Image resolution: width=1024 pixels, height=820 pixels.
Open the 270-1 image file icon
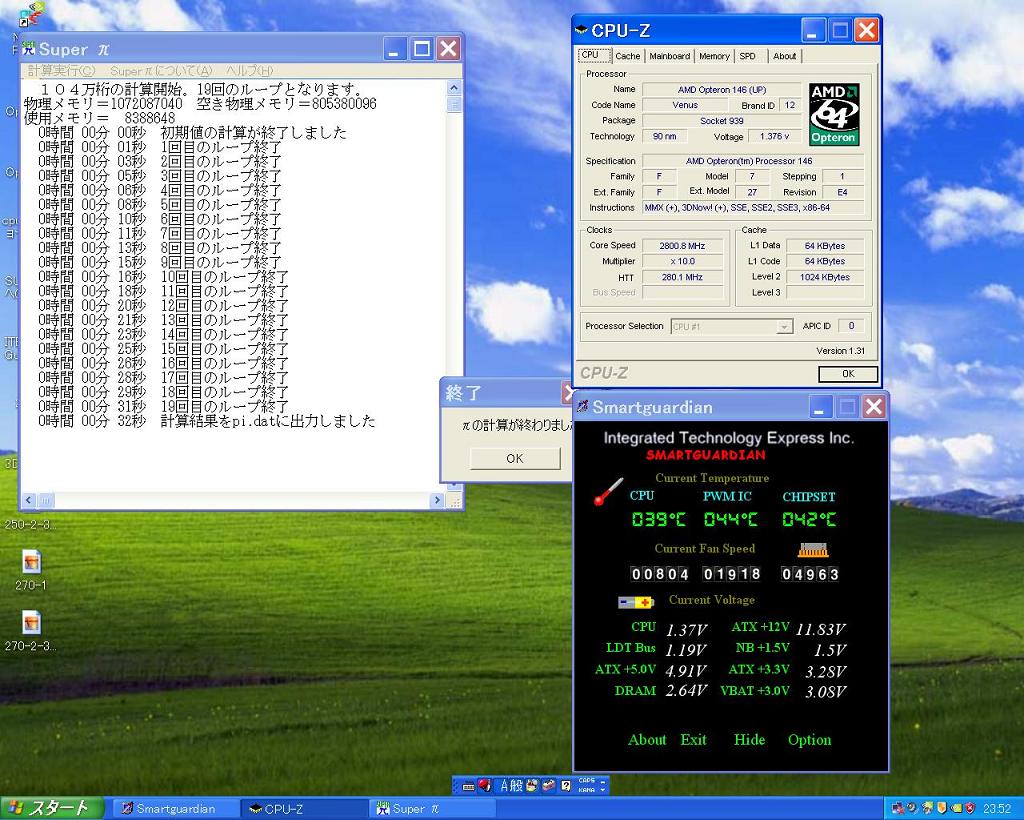coord(31,562)
